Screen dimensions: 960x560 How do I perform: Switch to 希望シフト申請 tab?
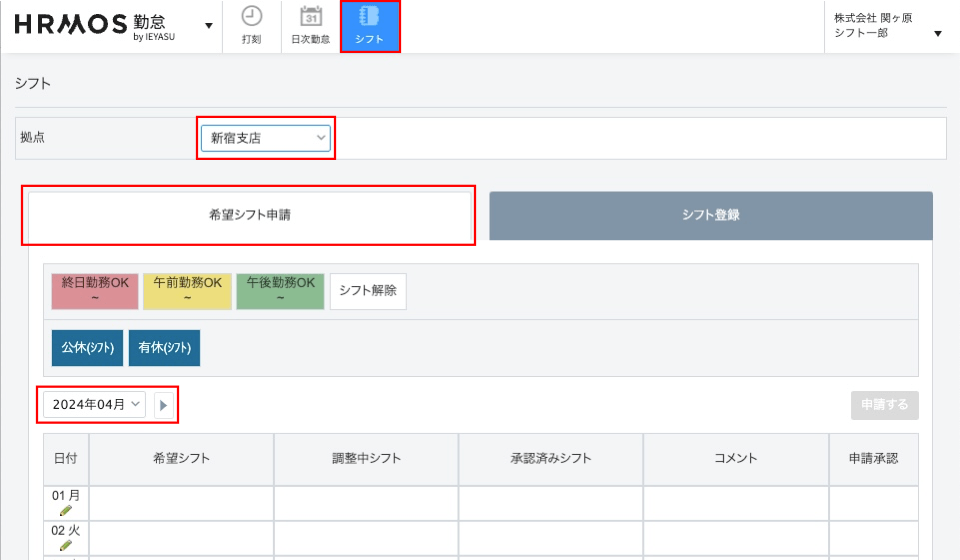[250, 215]
